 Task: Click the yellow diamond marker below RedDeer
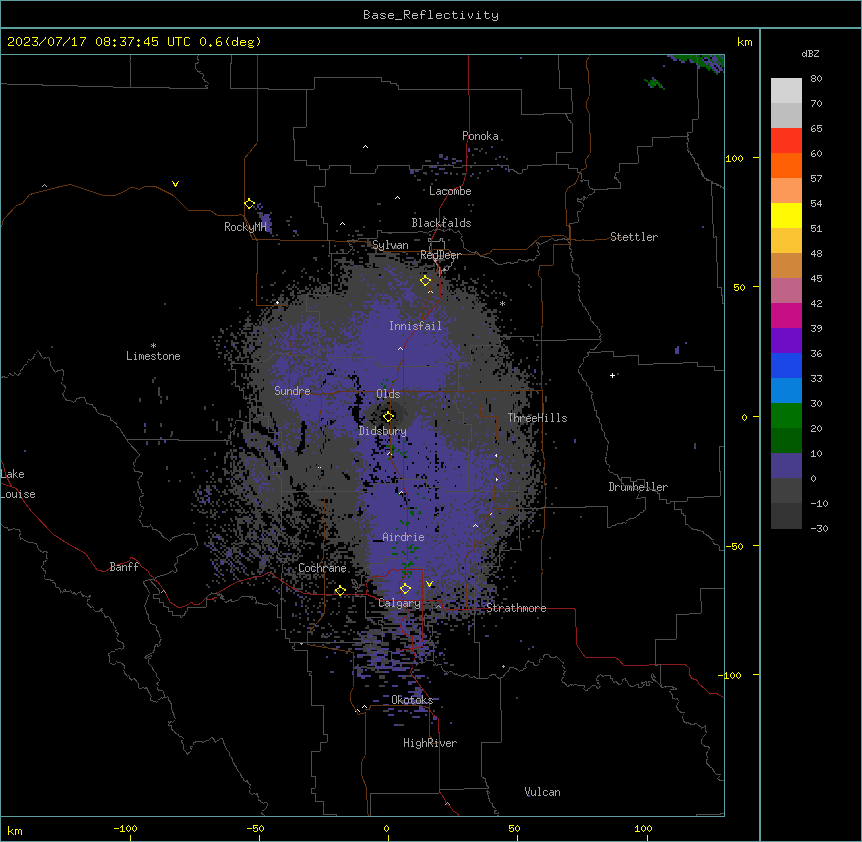point(426,281)
